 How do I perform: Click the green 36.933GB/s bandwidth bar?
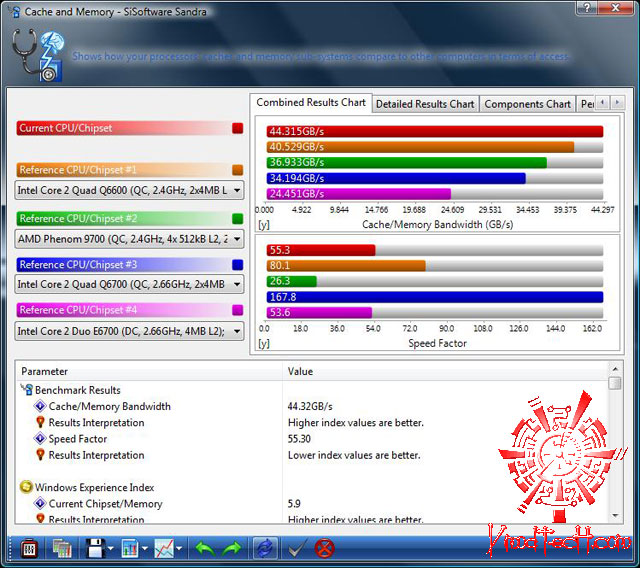click(x=407, y=162)
